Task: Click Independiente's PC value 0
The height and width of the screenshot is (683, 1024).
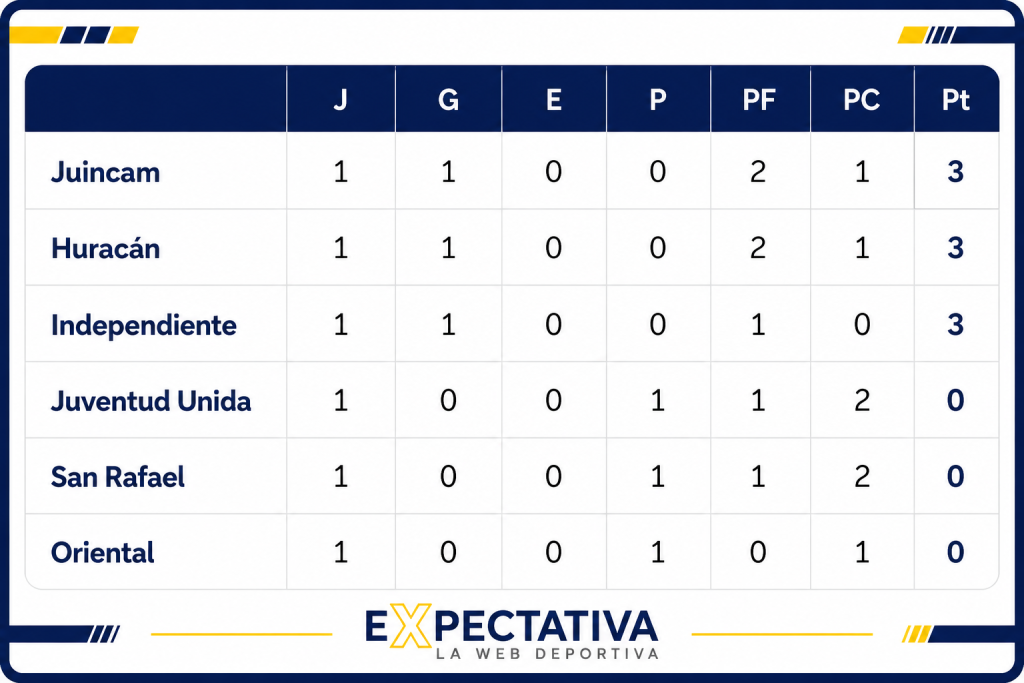Action: coord(862,324)
